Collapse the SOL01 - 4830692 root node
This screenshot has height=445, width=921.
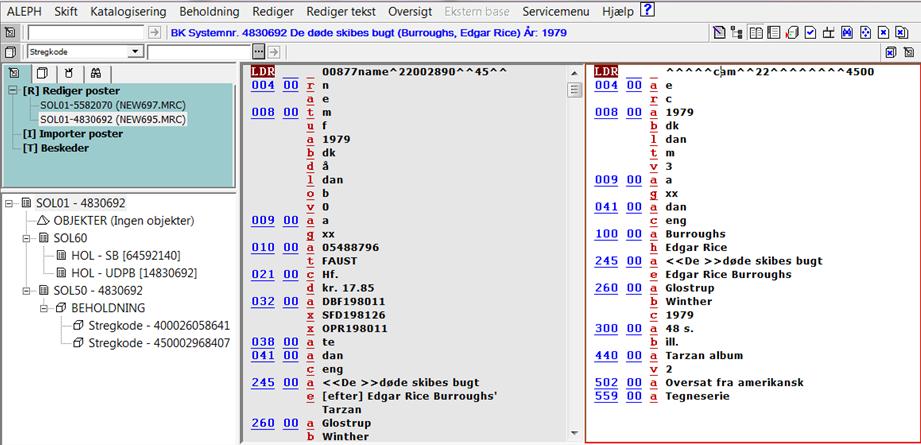pyautogui.click(x=10, y=203)
